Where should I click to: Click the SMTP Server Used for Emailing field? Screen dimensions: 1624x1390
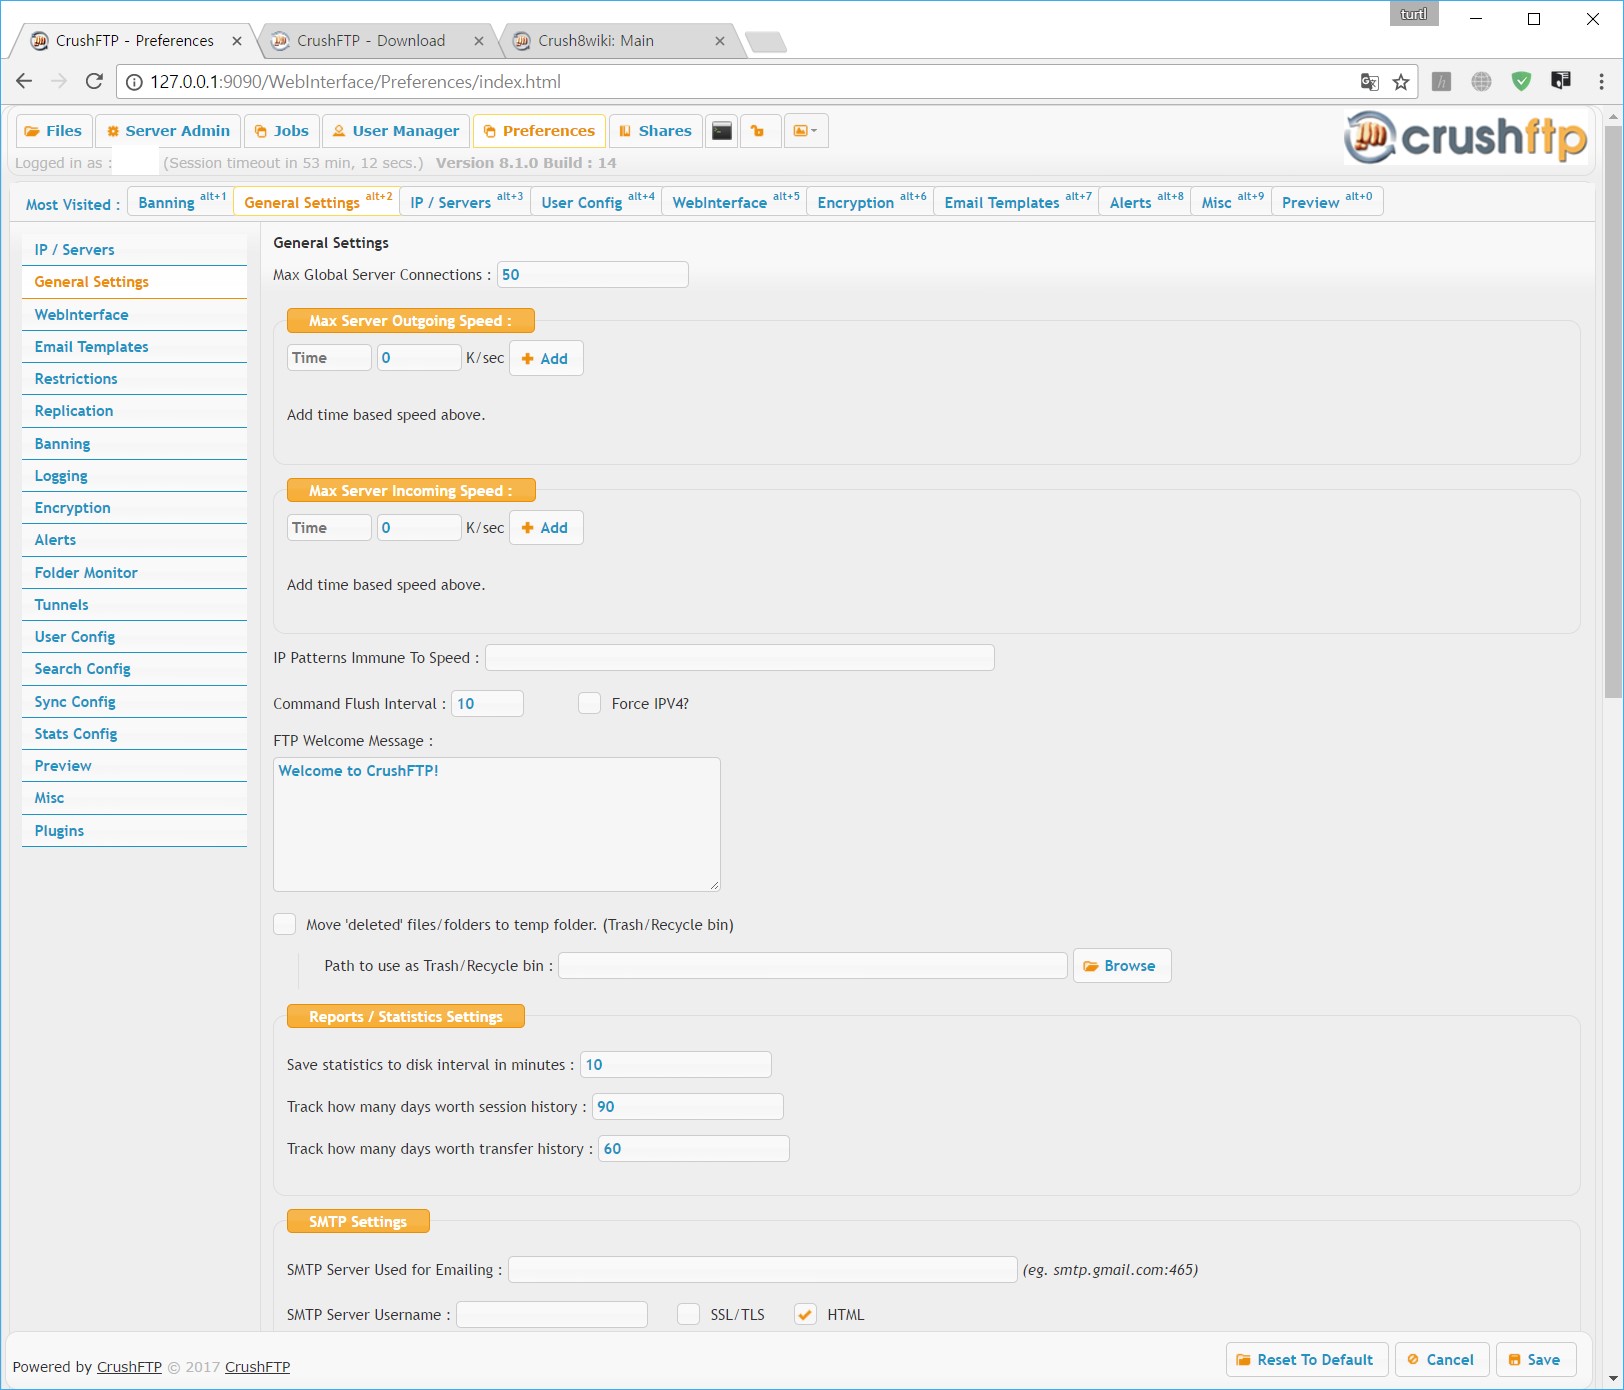[763, 1270]
